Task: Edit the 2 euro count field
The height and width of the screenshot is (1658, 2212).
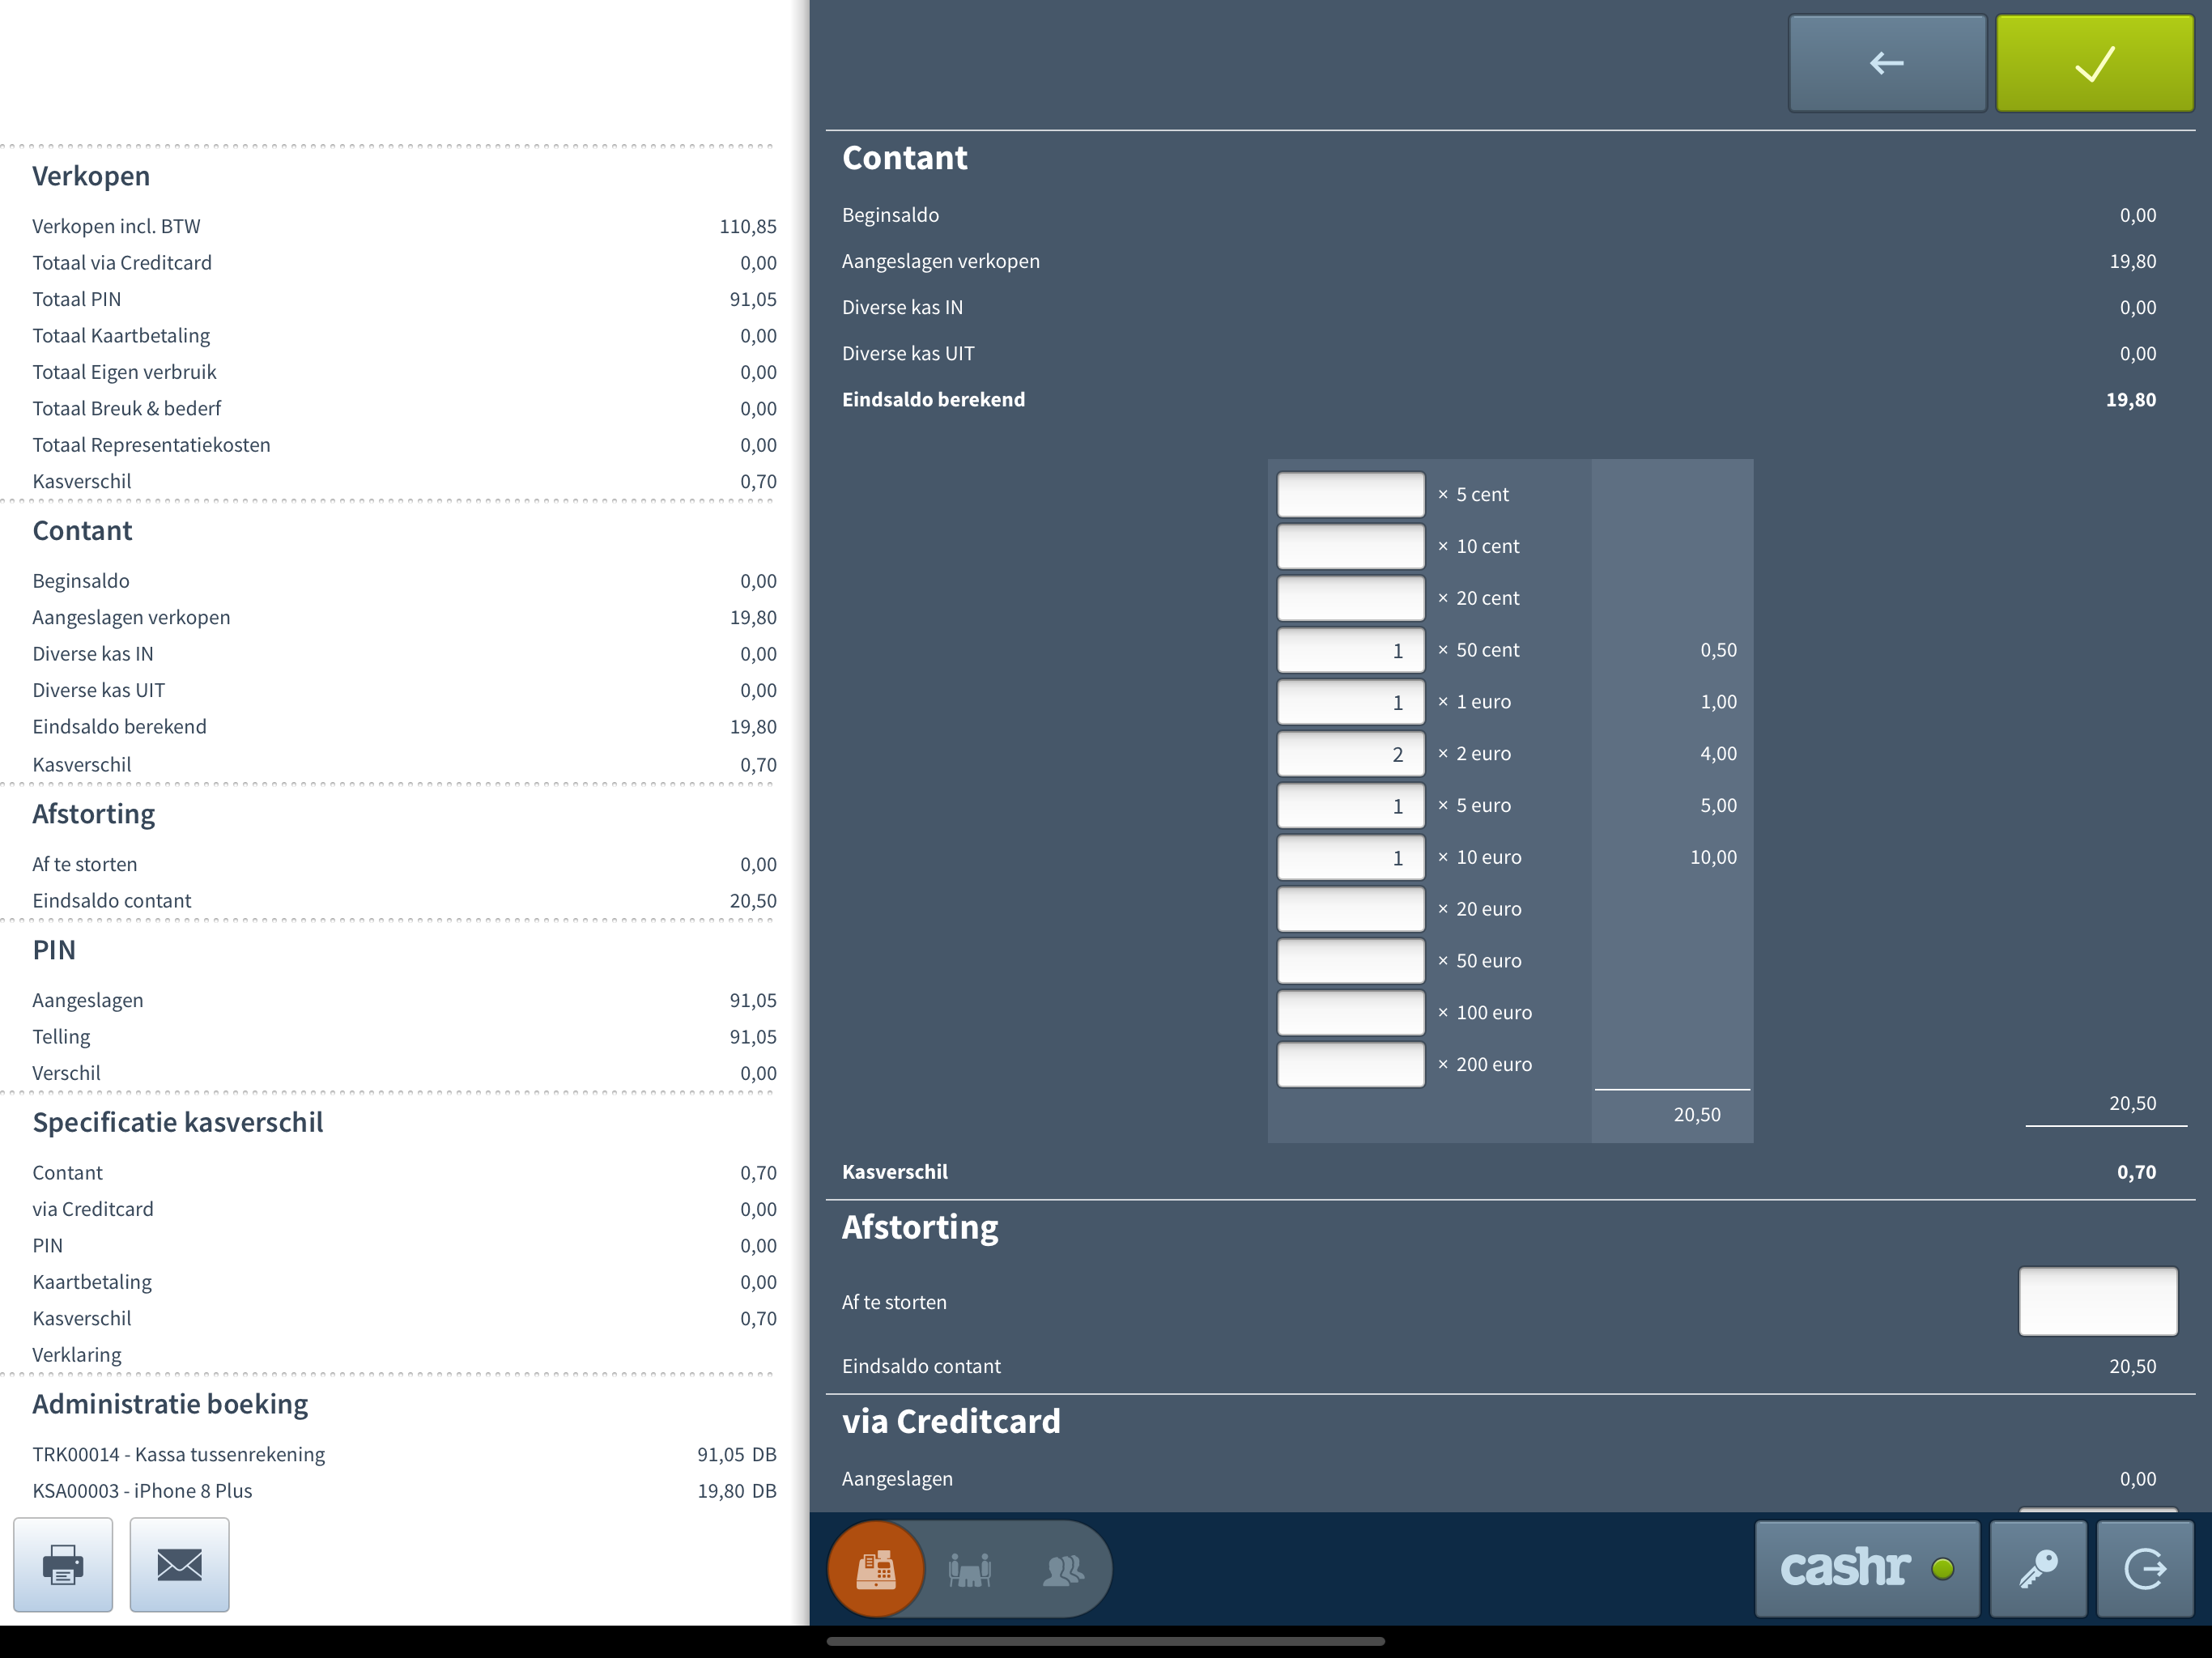Action: tap(1350, 754)
